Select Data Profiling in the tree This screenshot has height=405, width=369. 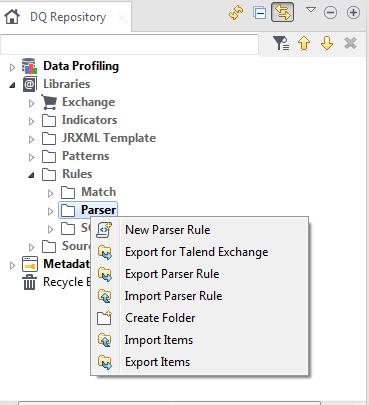tap(81, 66)
